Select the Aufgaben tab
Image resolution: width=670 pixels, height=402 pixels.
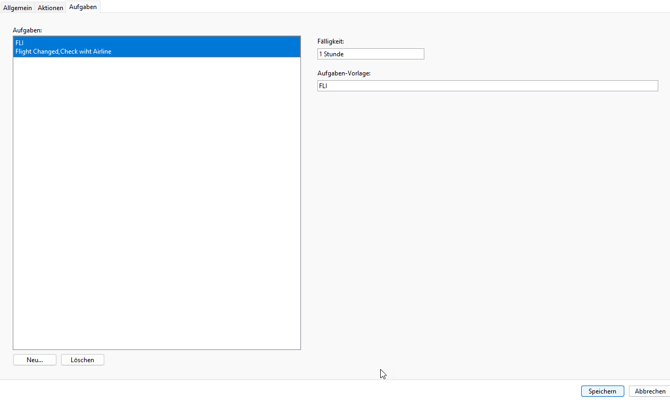(x=83, y=7)
